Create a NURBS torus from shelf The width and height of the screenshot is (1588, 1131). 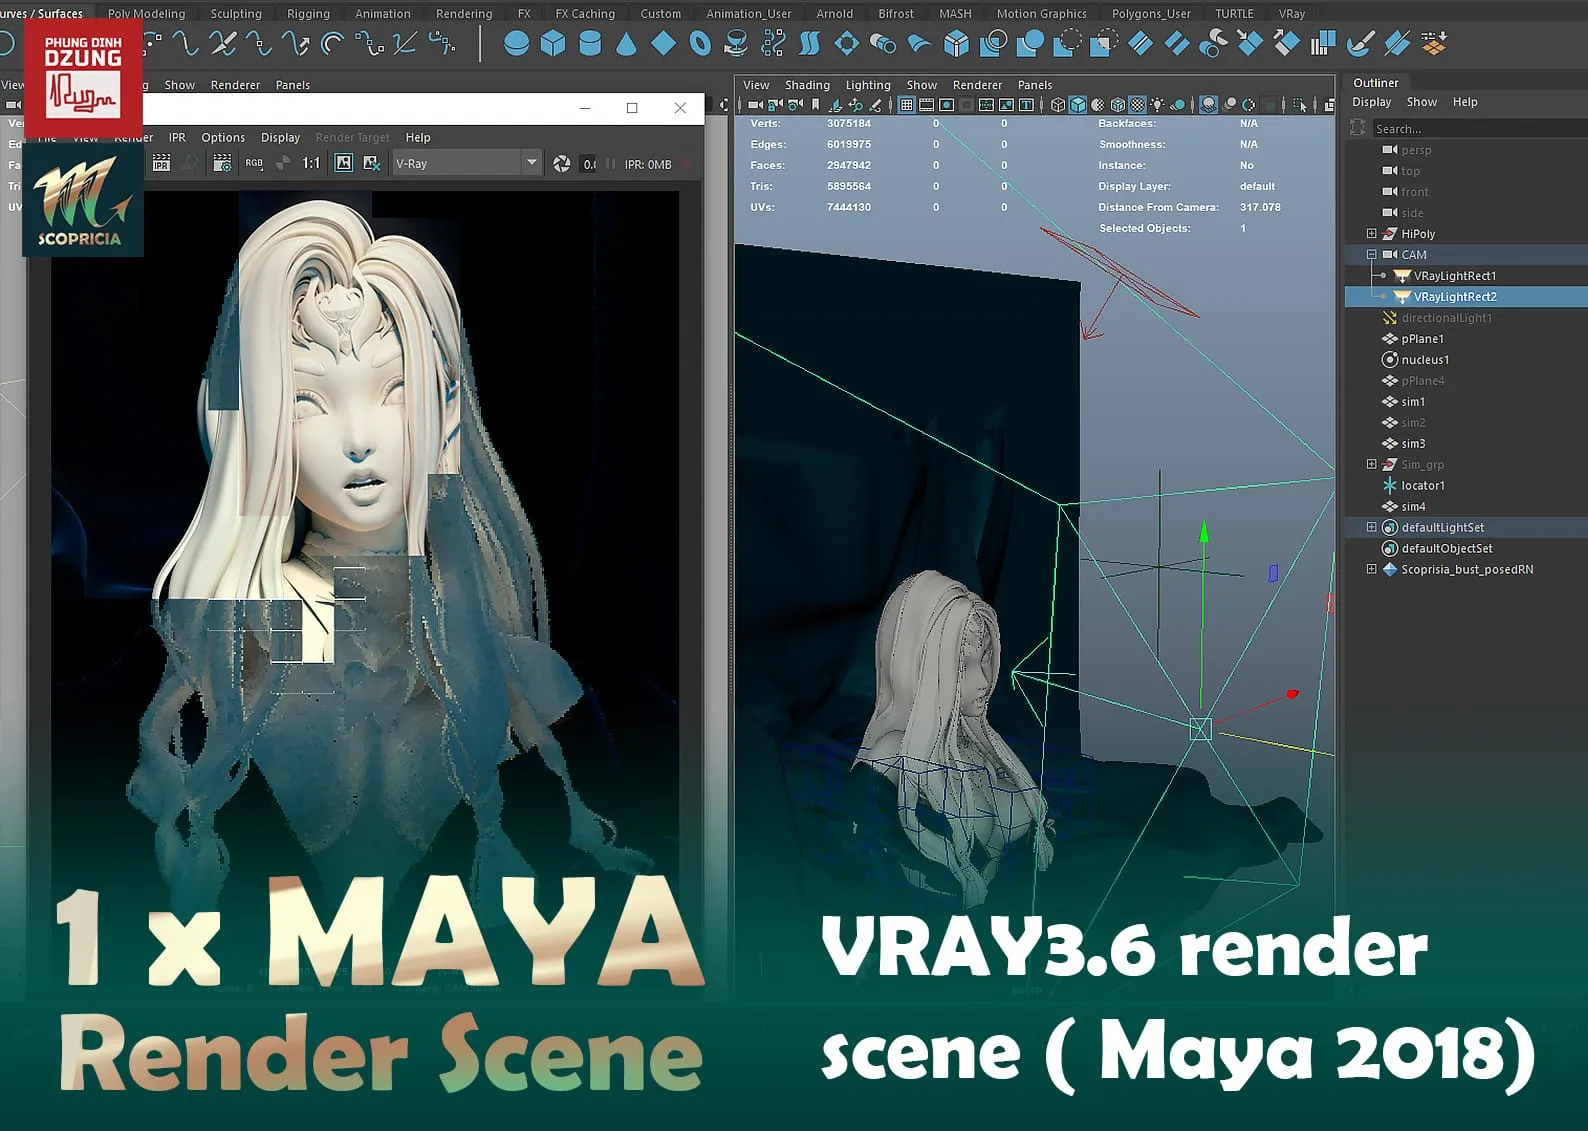(700, 44)
